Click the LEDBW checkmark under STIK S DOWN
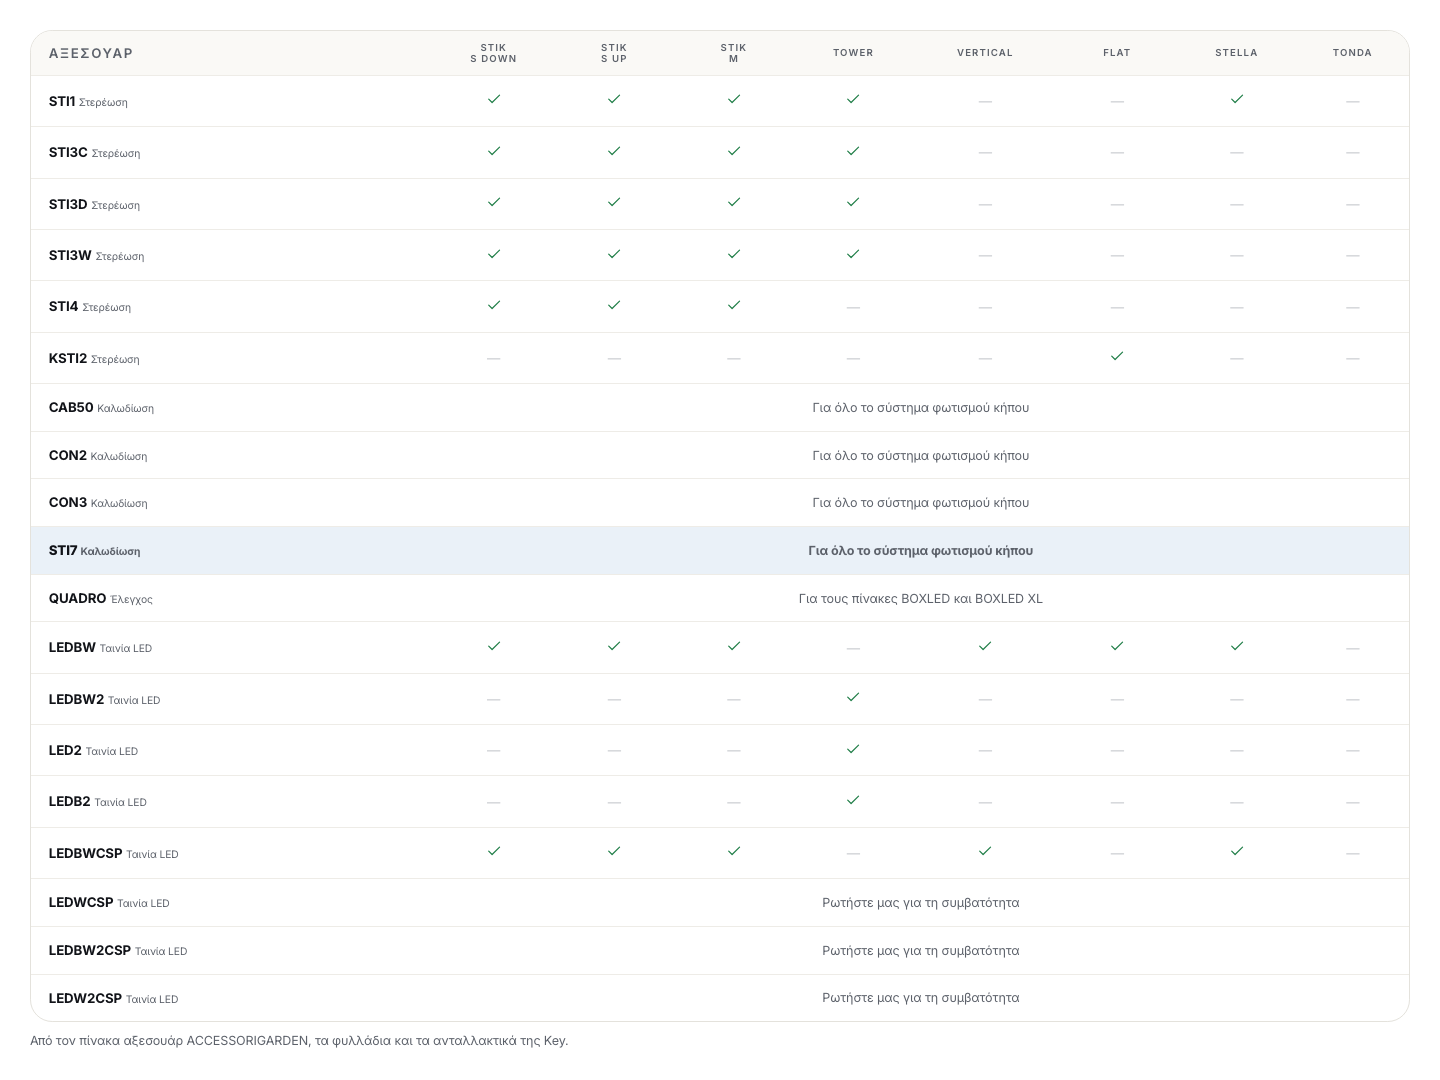Viewport: 1440px width, 1080px height. click(494, 646)
